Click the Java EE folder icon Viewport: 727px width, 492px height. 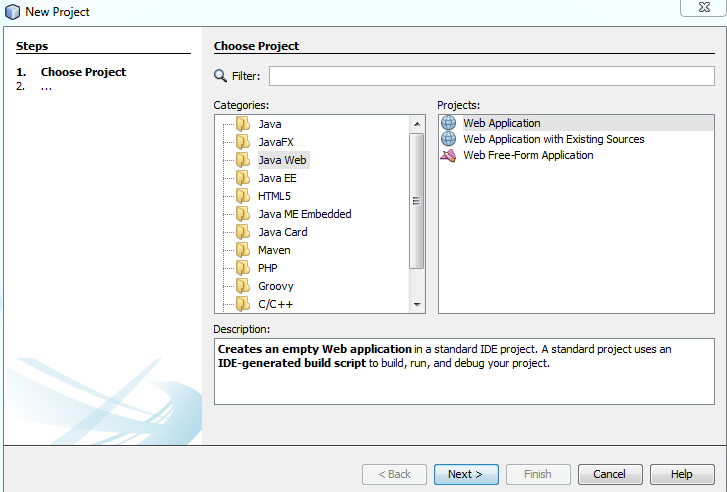coord(242,178)
